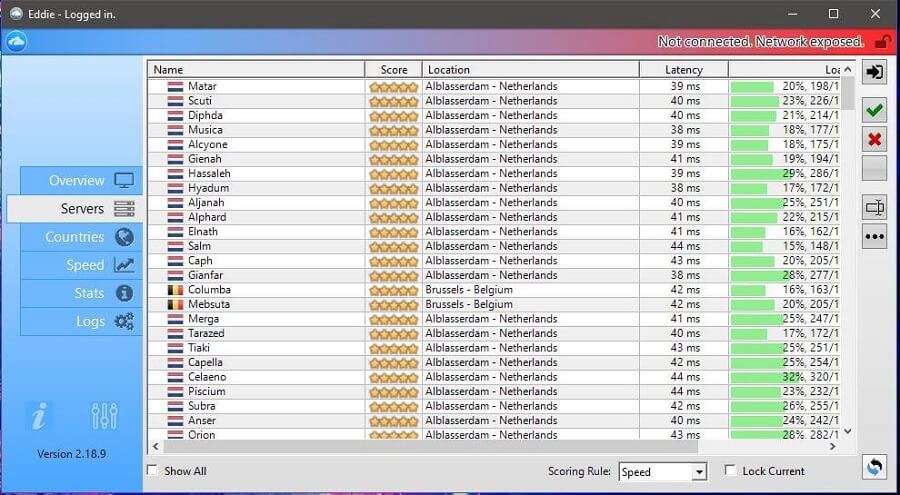Screen dimensions: 900x495
Task: Sort by the Score column header
Action: 394,69
